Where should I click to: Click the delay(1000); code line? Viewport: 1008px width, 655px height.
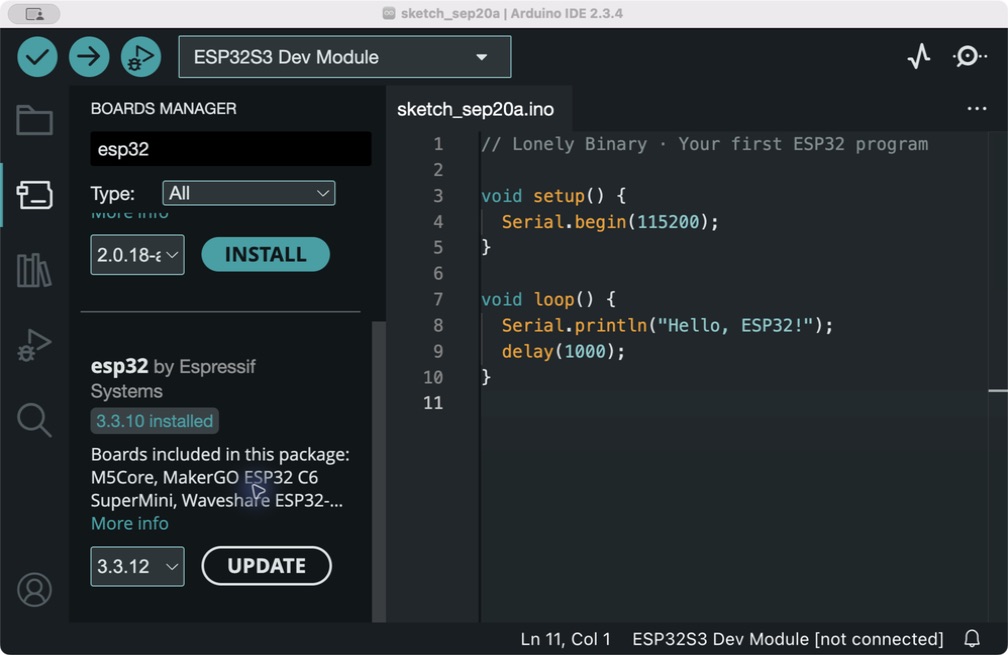tap(563, 352)
